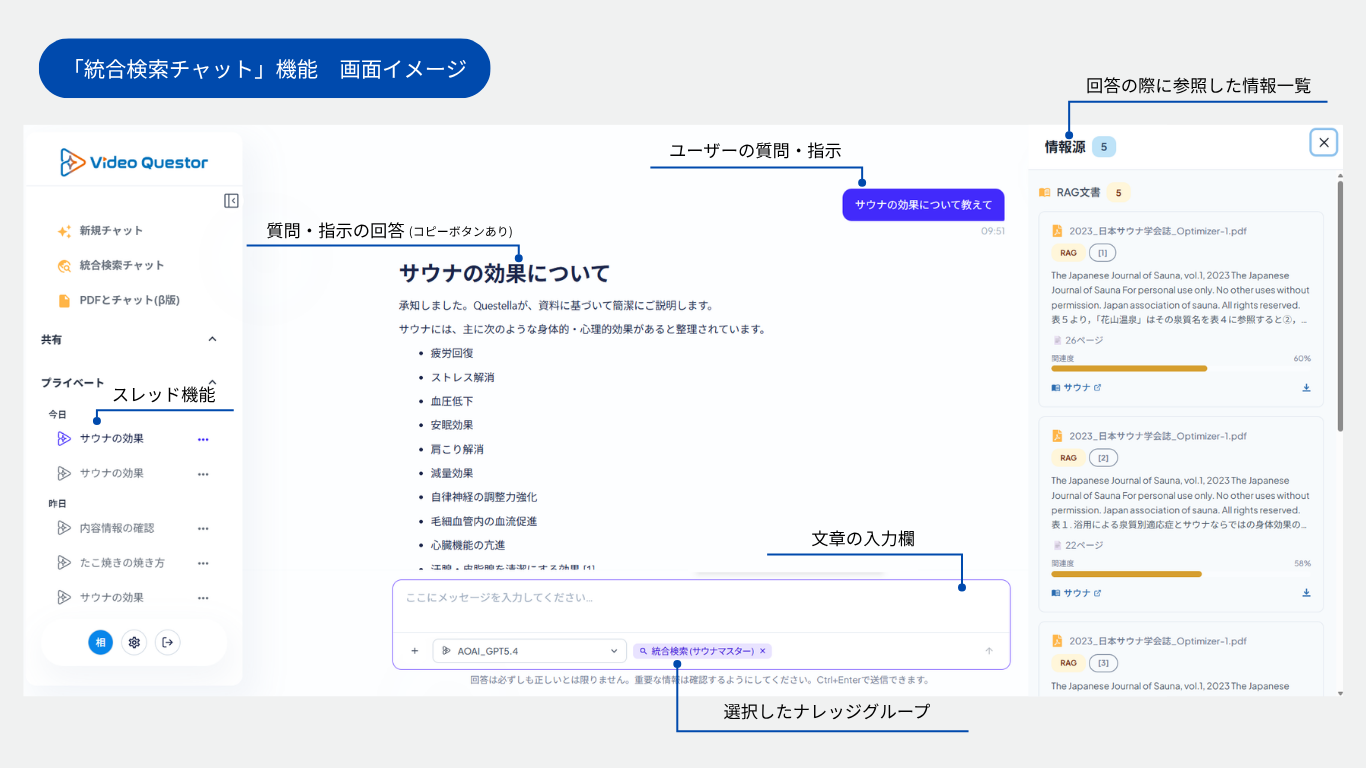This screenshot has width=1366, height=768.
Task: Open more options for 昨日 サウナの効果 thread
Action: (203, 598)
